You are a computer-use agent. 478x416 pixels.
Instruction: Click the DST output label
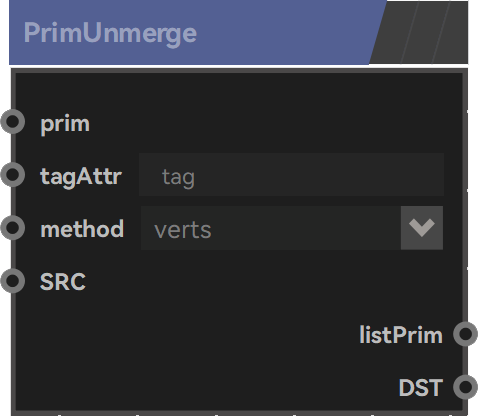click(421, 388)
